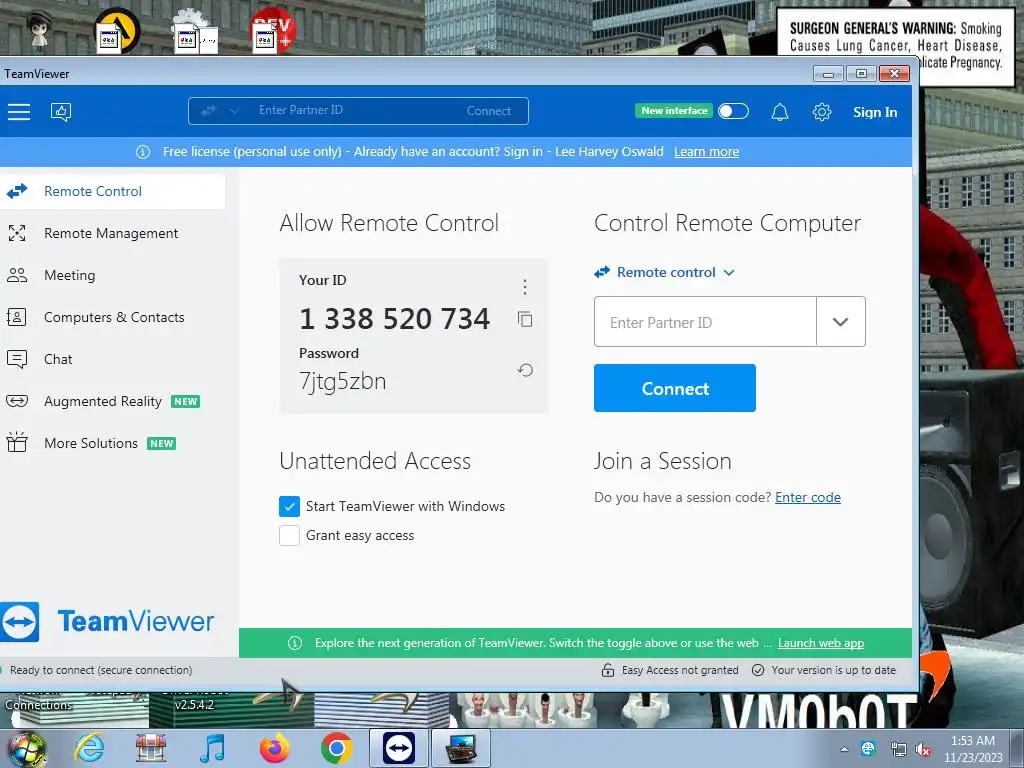Open the three-dot options menu beside Your ID

(524, 287)
